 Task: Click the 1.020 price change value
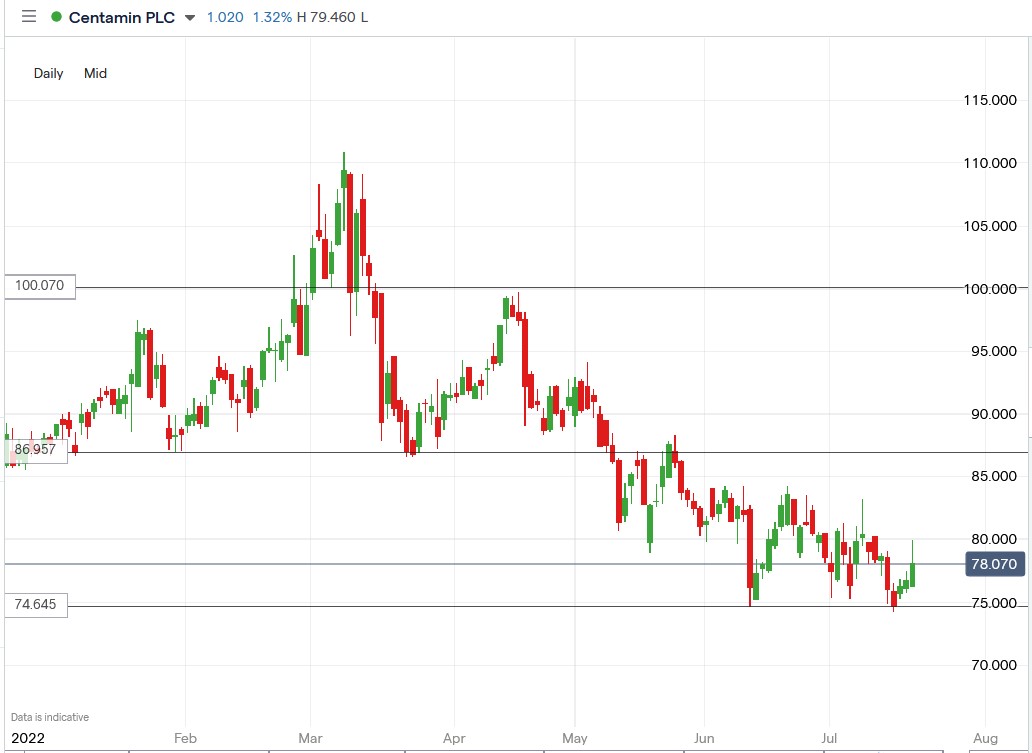(x=225, y=17)
